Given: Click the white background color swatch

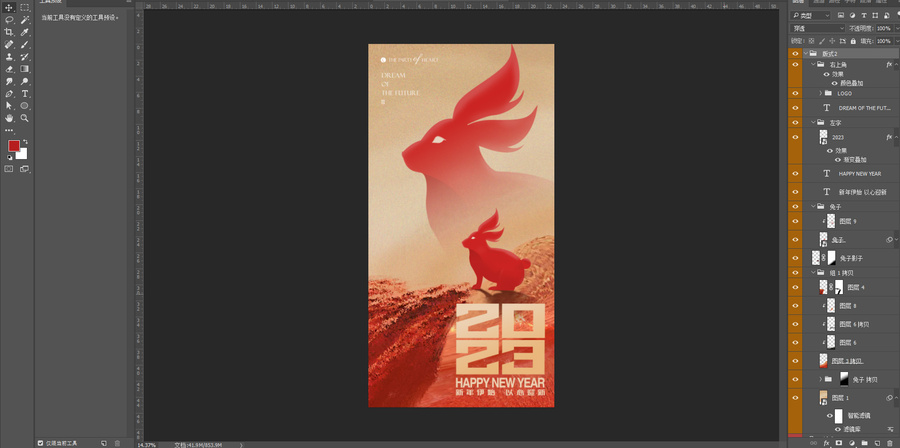Looking at the screenshot, I should pyautogui.click(x=23, y=155).
